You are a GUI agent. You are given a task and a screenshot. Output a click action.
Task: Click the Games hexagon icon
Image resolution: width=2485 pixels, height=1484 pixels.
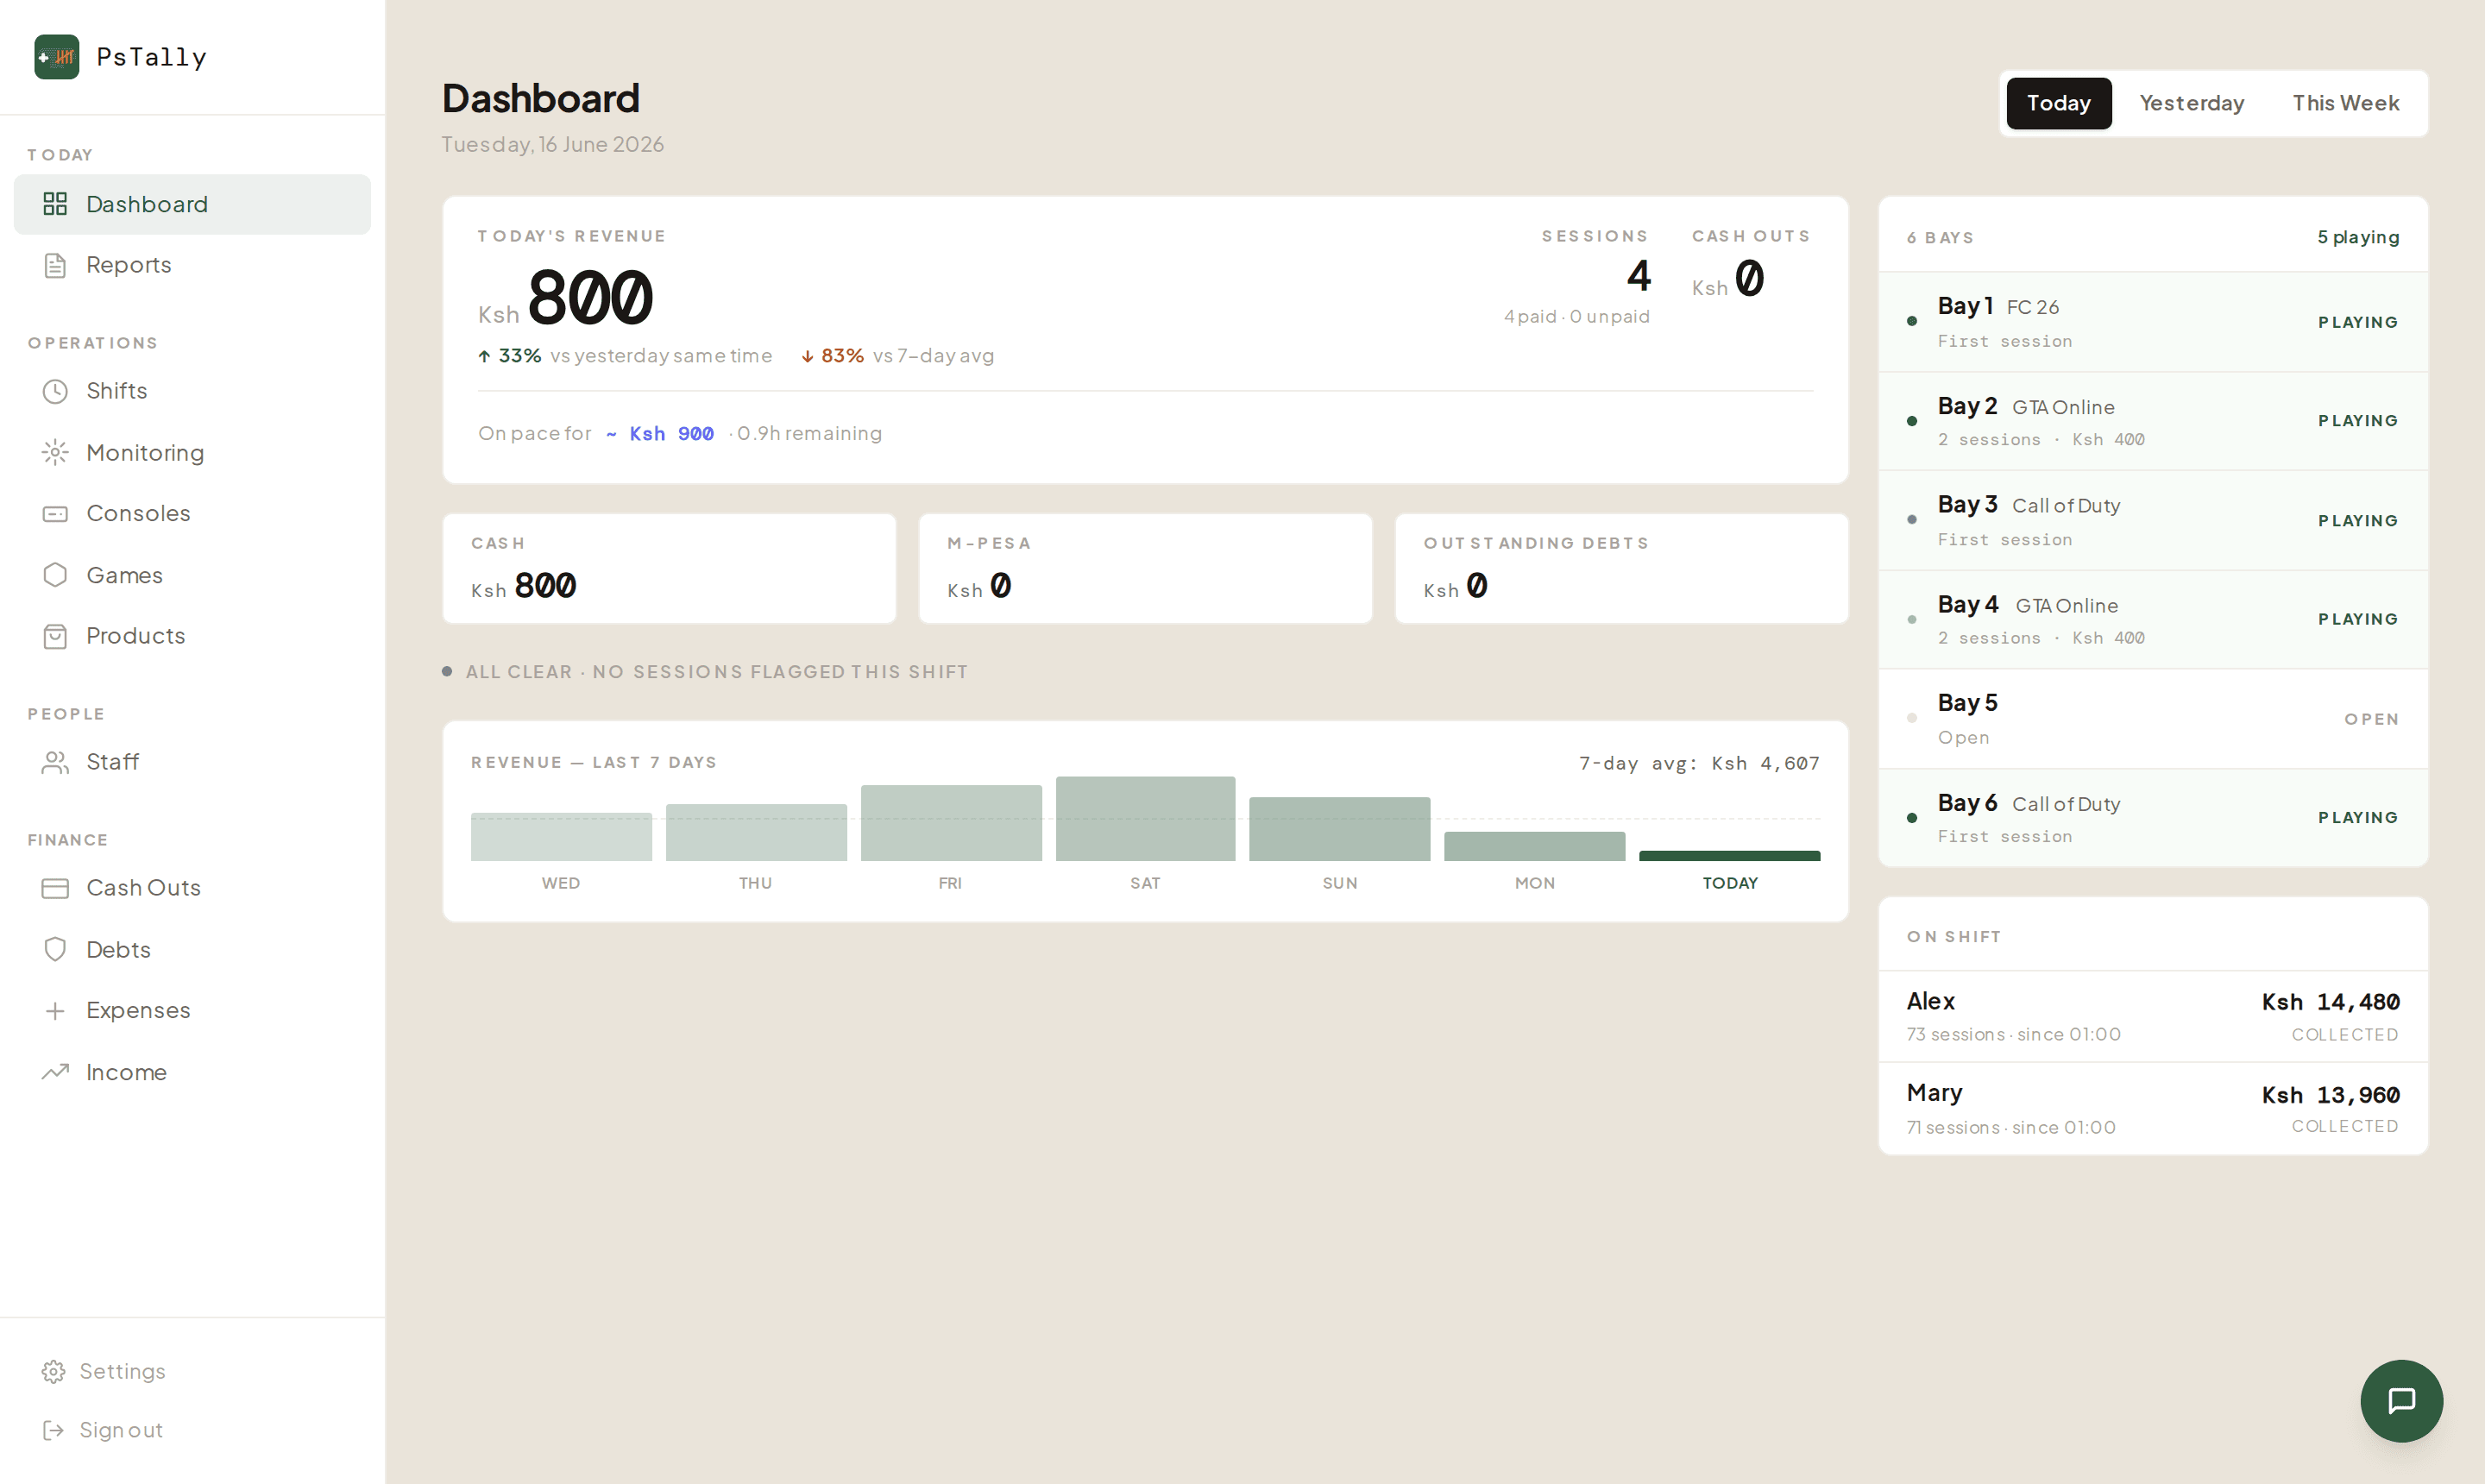point(55,575)
